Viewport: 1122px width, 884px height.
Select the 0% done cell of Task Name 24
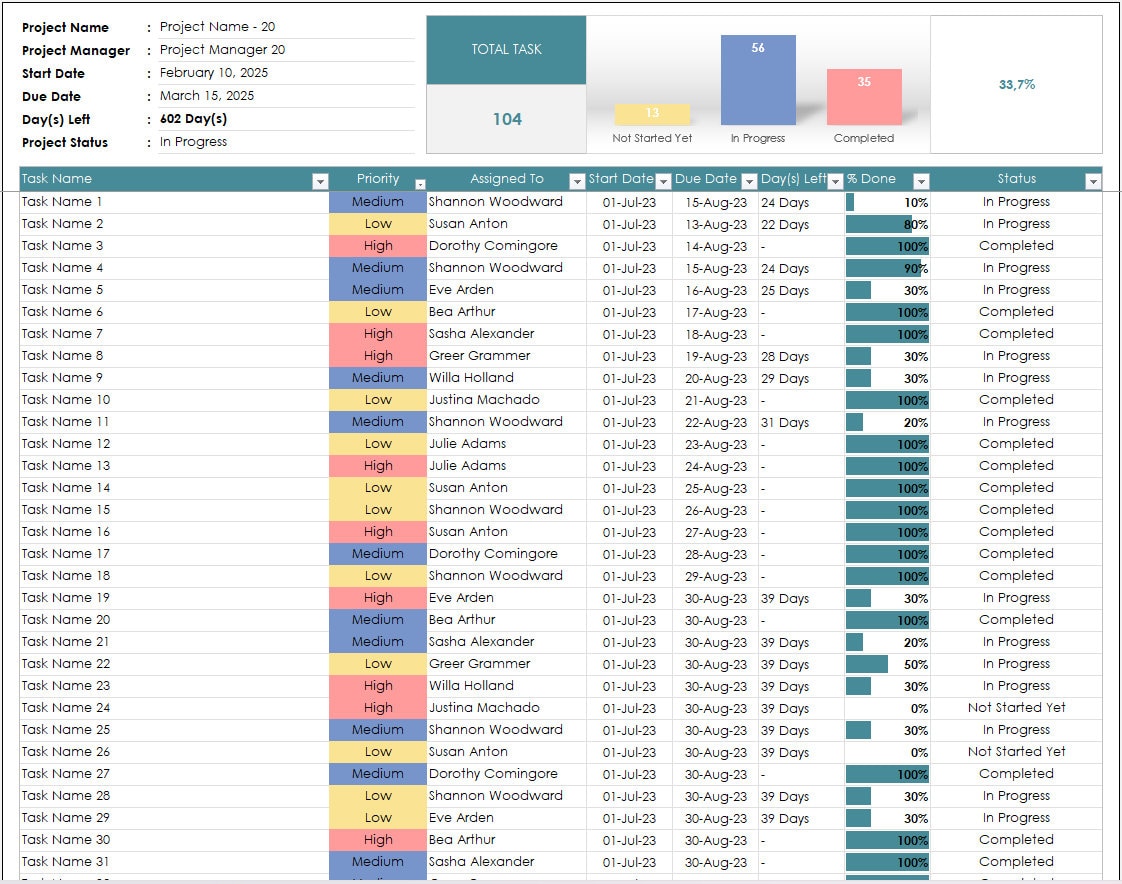887,709
